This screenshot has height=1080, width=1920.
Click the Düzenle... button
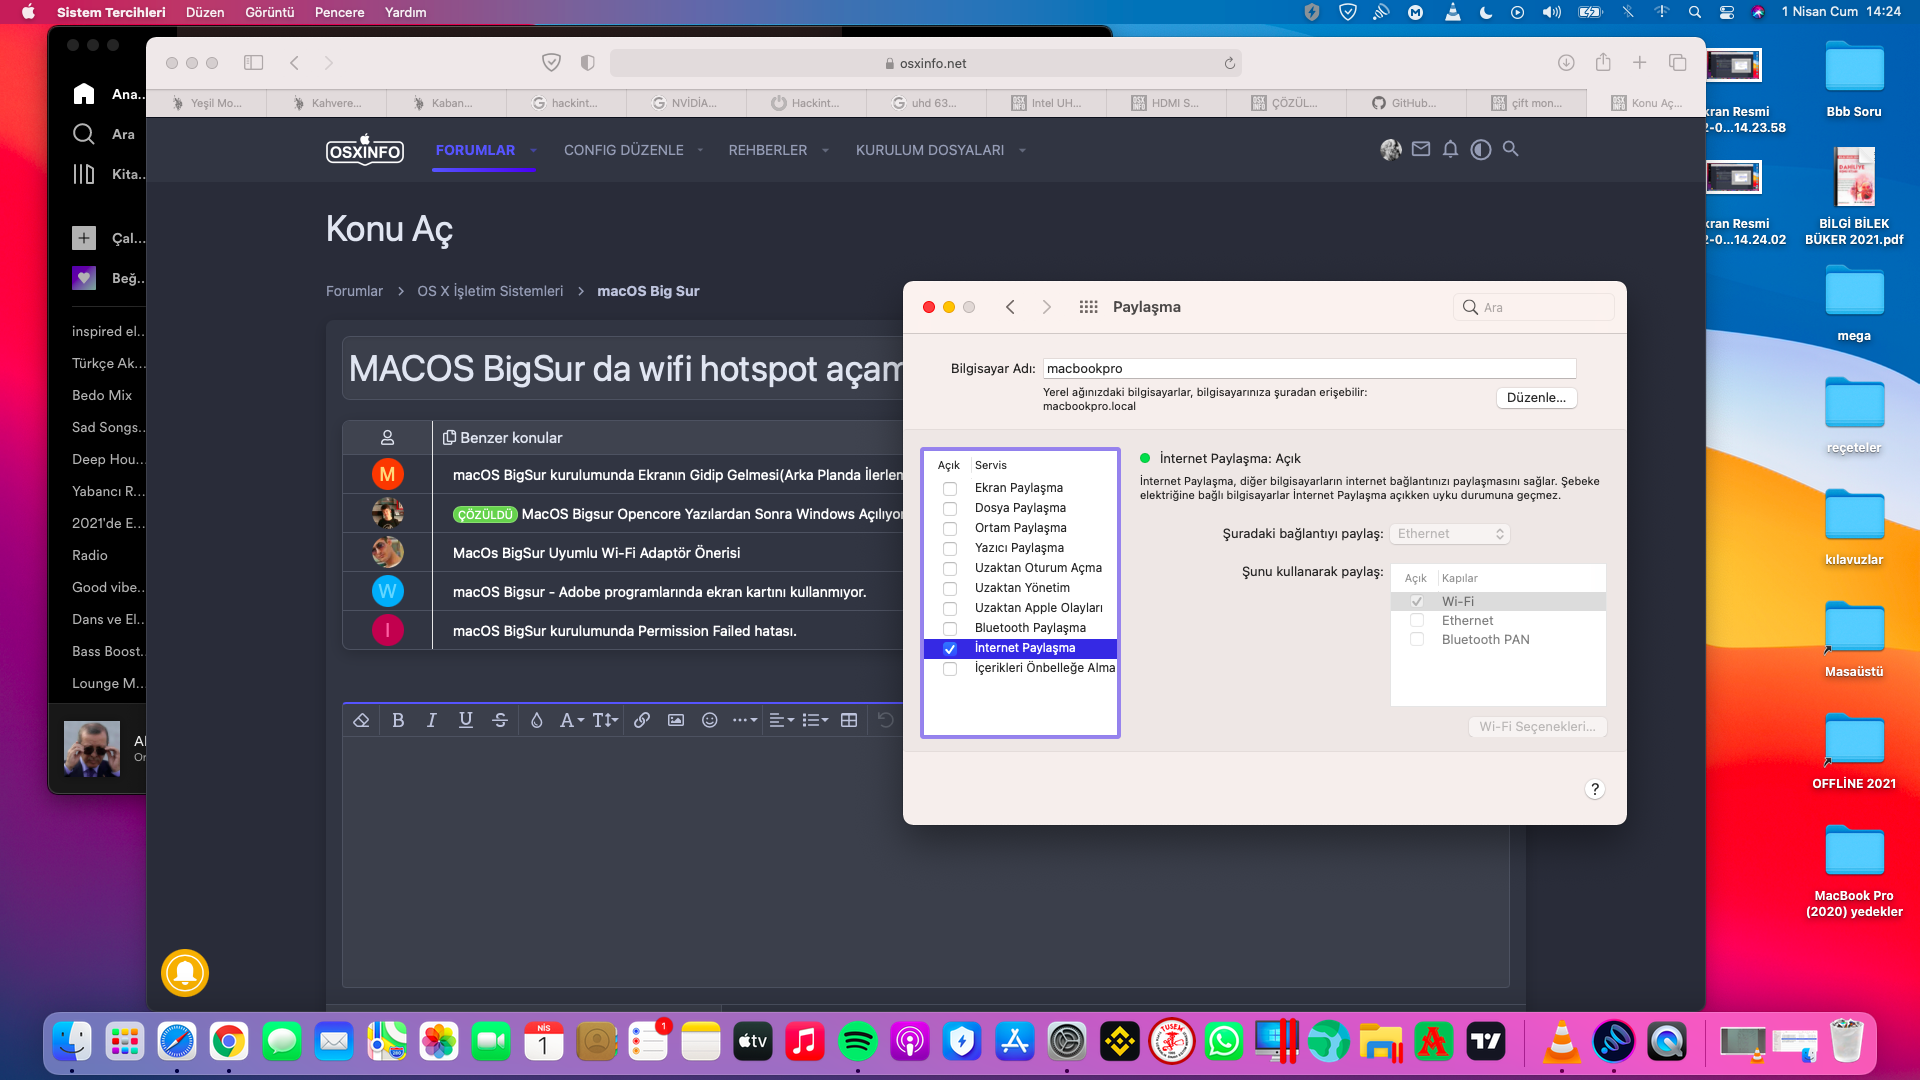1536,398
